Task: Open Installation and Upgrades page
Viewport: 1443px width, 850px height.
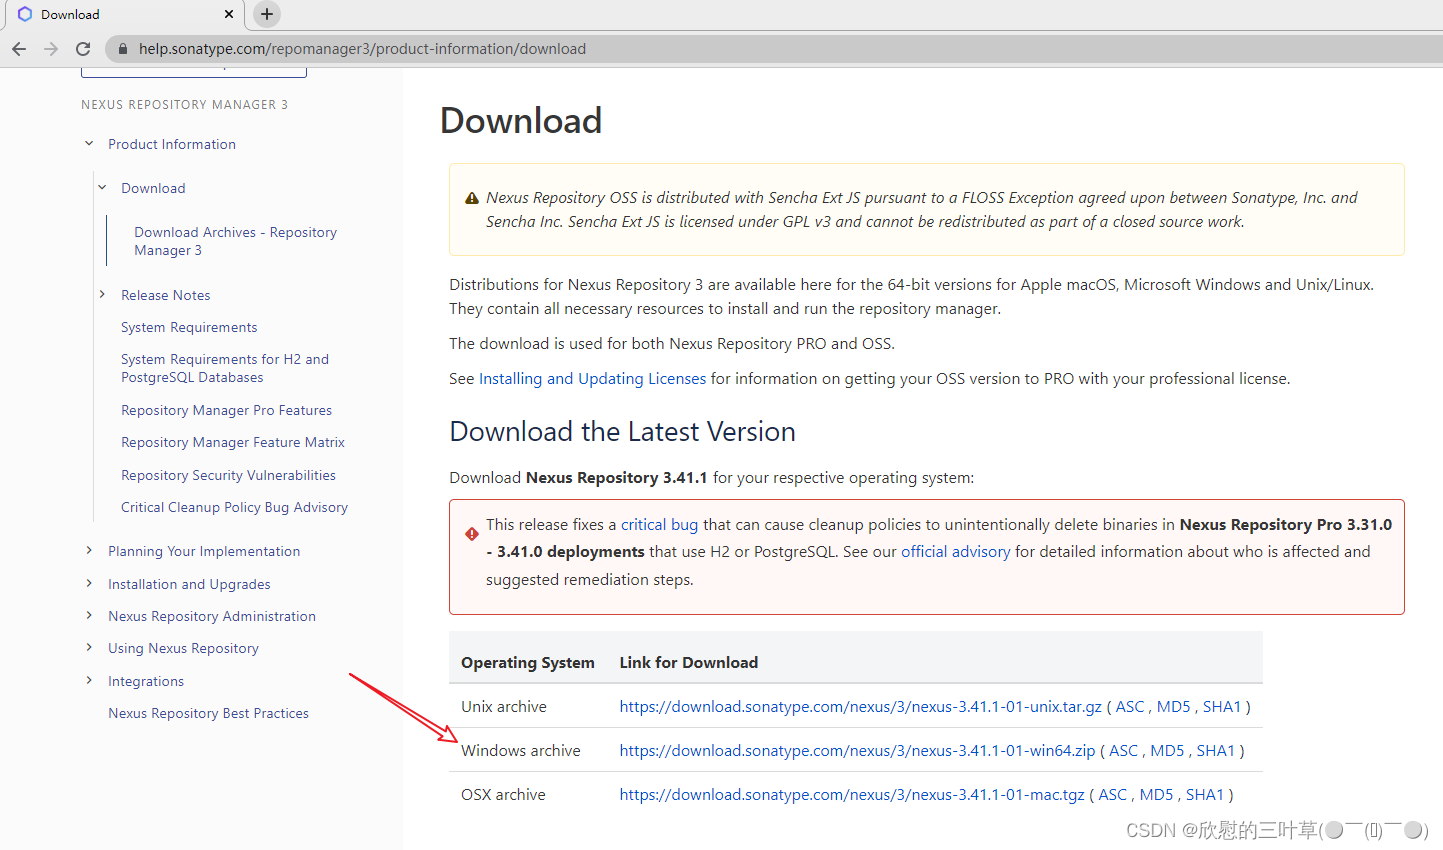Action: click(x=189, y=584)
